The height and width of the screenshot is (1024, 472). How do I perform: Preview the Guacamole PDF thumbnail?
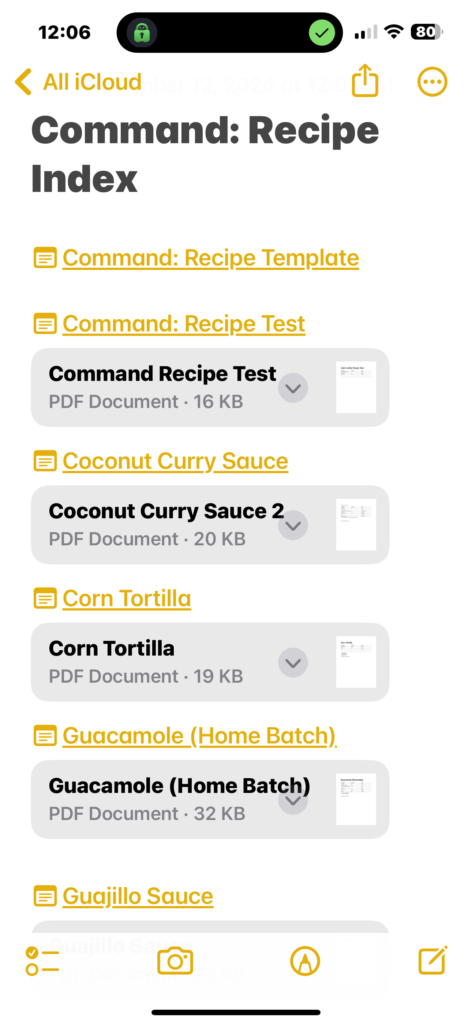coord(356,799)
